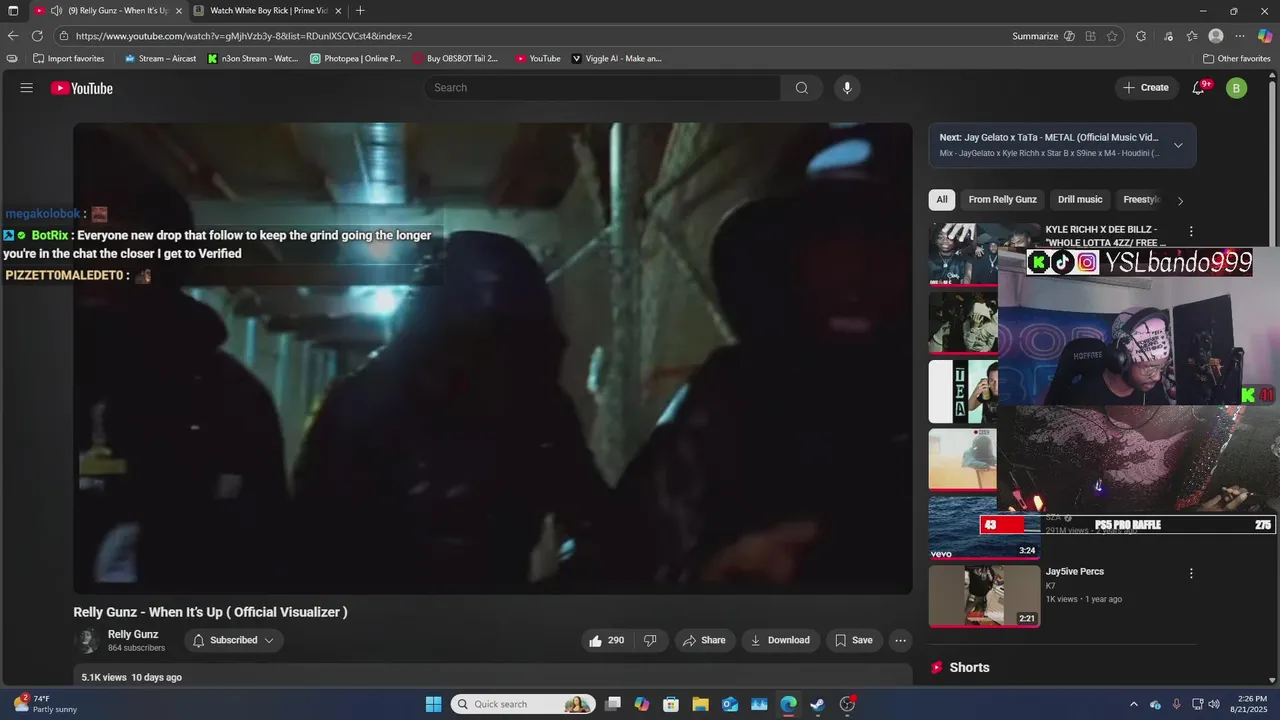Open Edge Settings and more ellipsis
Viewport: 1280px width, 720px height.
tap(1240, 36)
